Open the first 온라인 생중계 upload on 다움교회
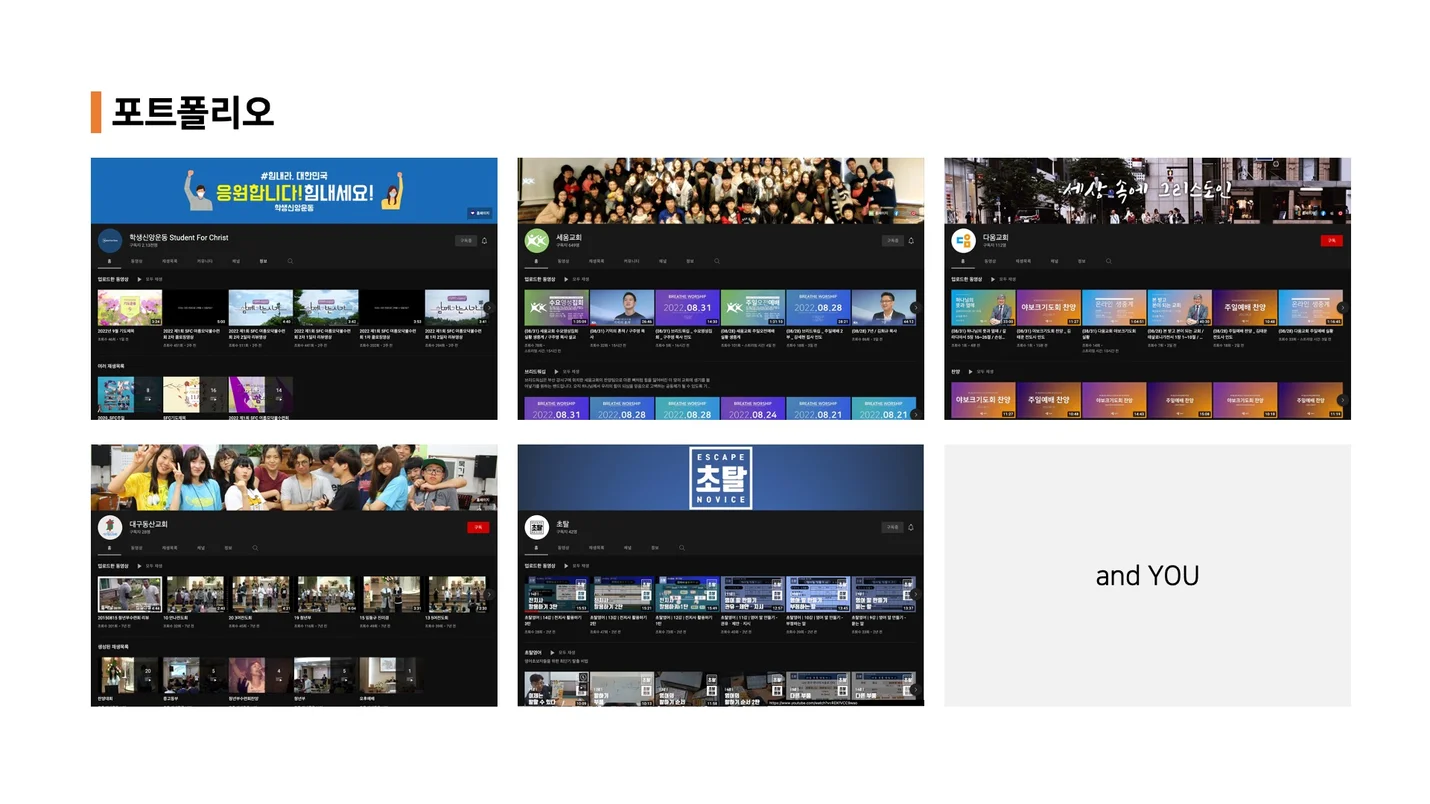The width and height of the screenshot is (1430, 804). click(1114, 308)
